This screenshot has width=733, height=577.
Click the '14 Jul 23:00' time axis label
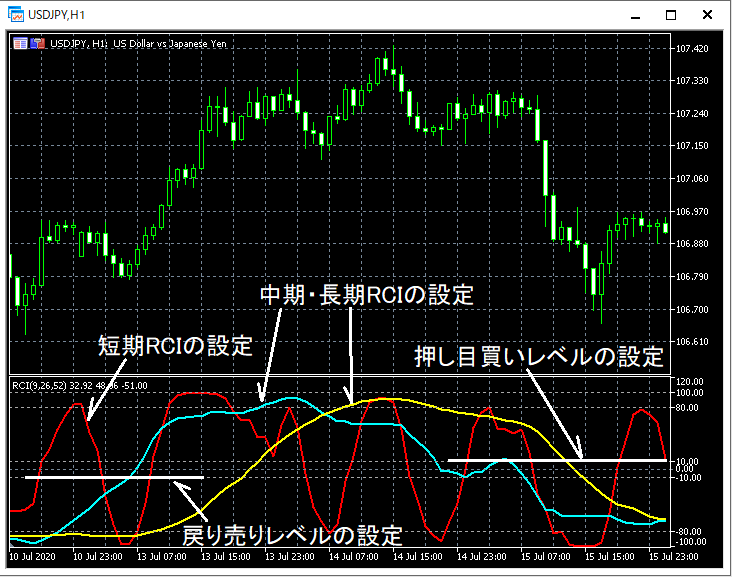[481, 557]
